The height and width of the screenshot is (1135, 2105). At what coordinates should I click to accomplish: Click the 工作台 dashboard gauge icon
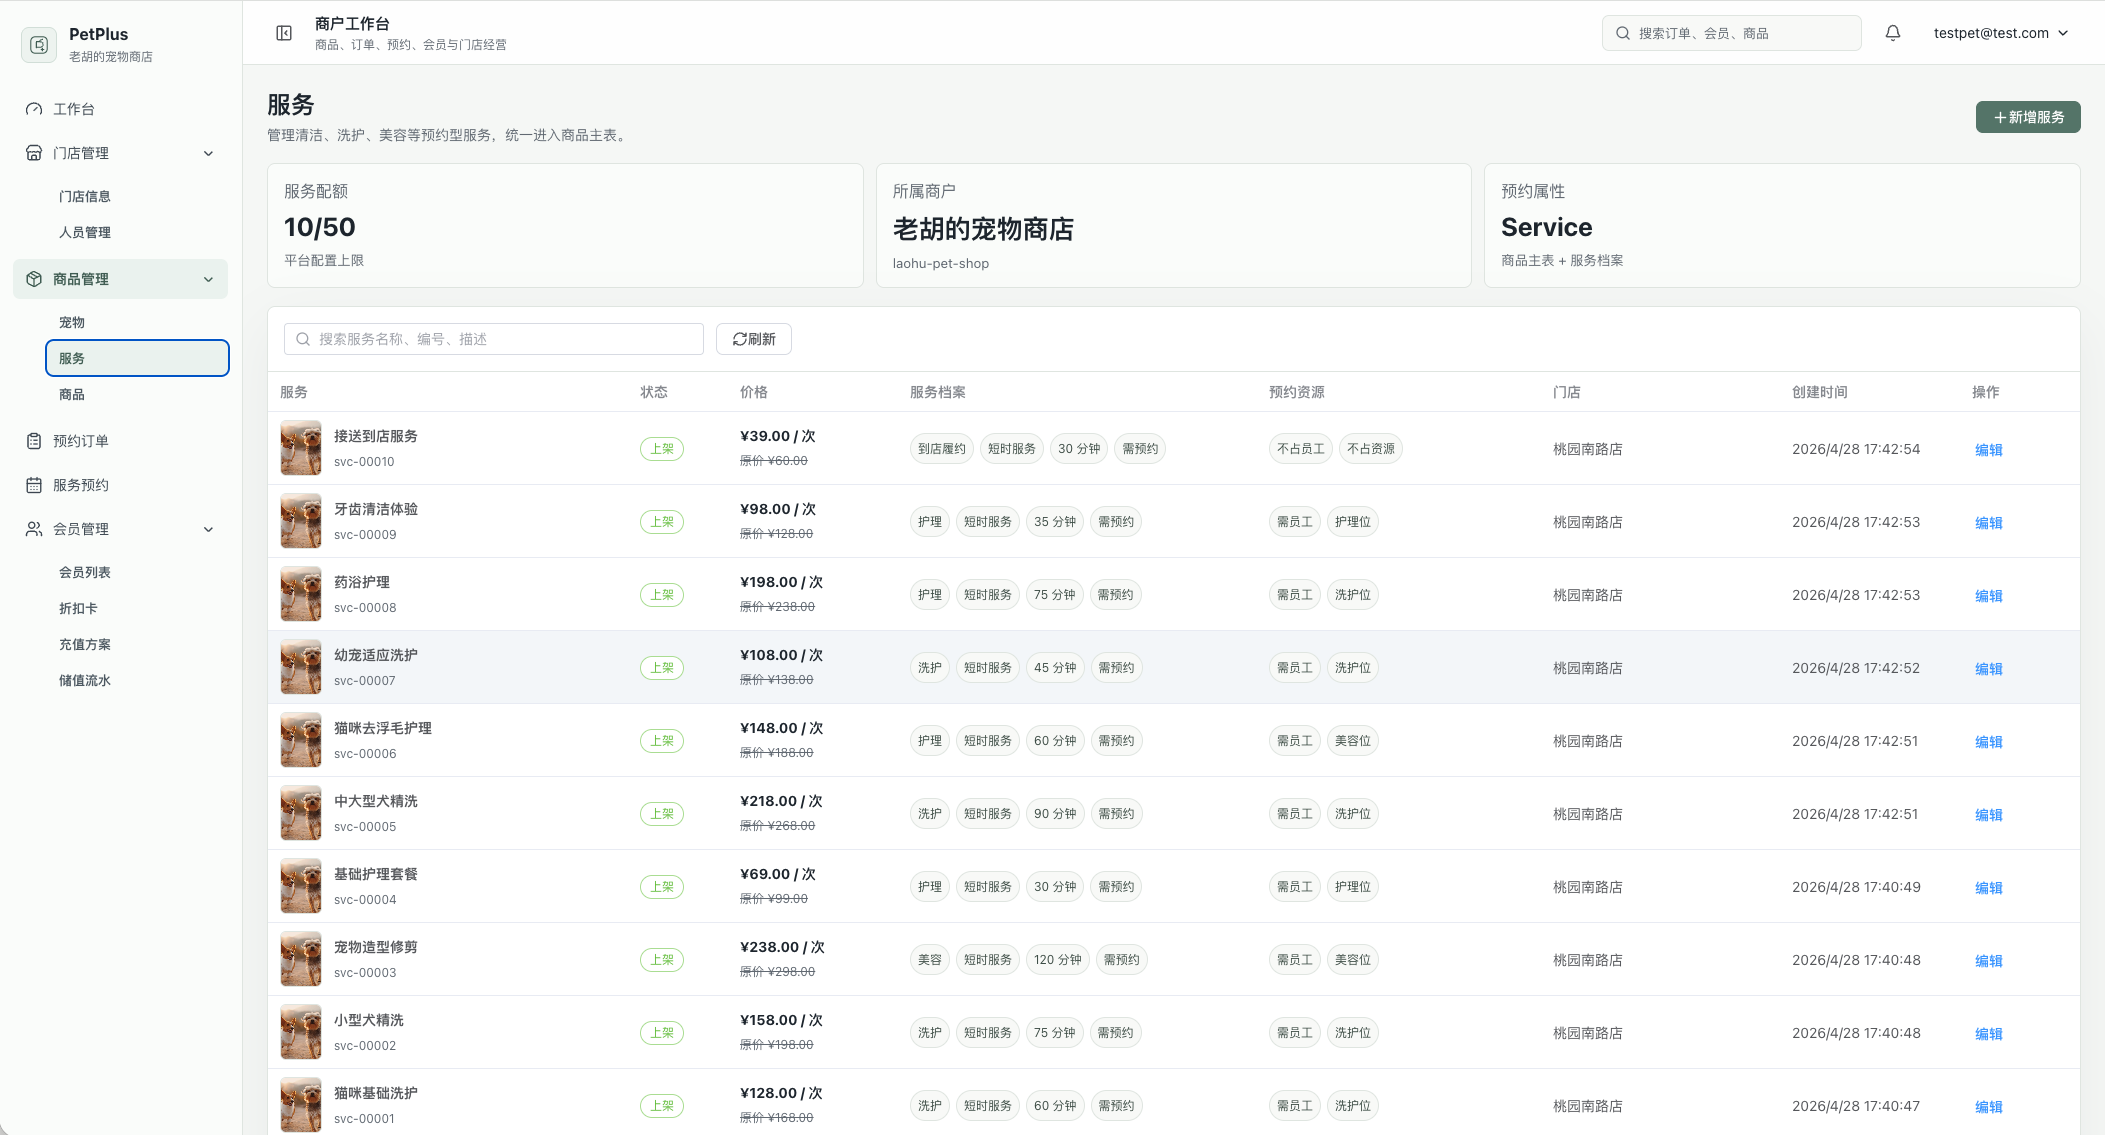(x=34, y=109)
